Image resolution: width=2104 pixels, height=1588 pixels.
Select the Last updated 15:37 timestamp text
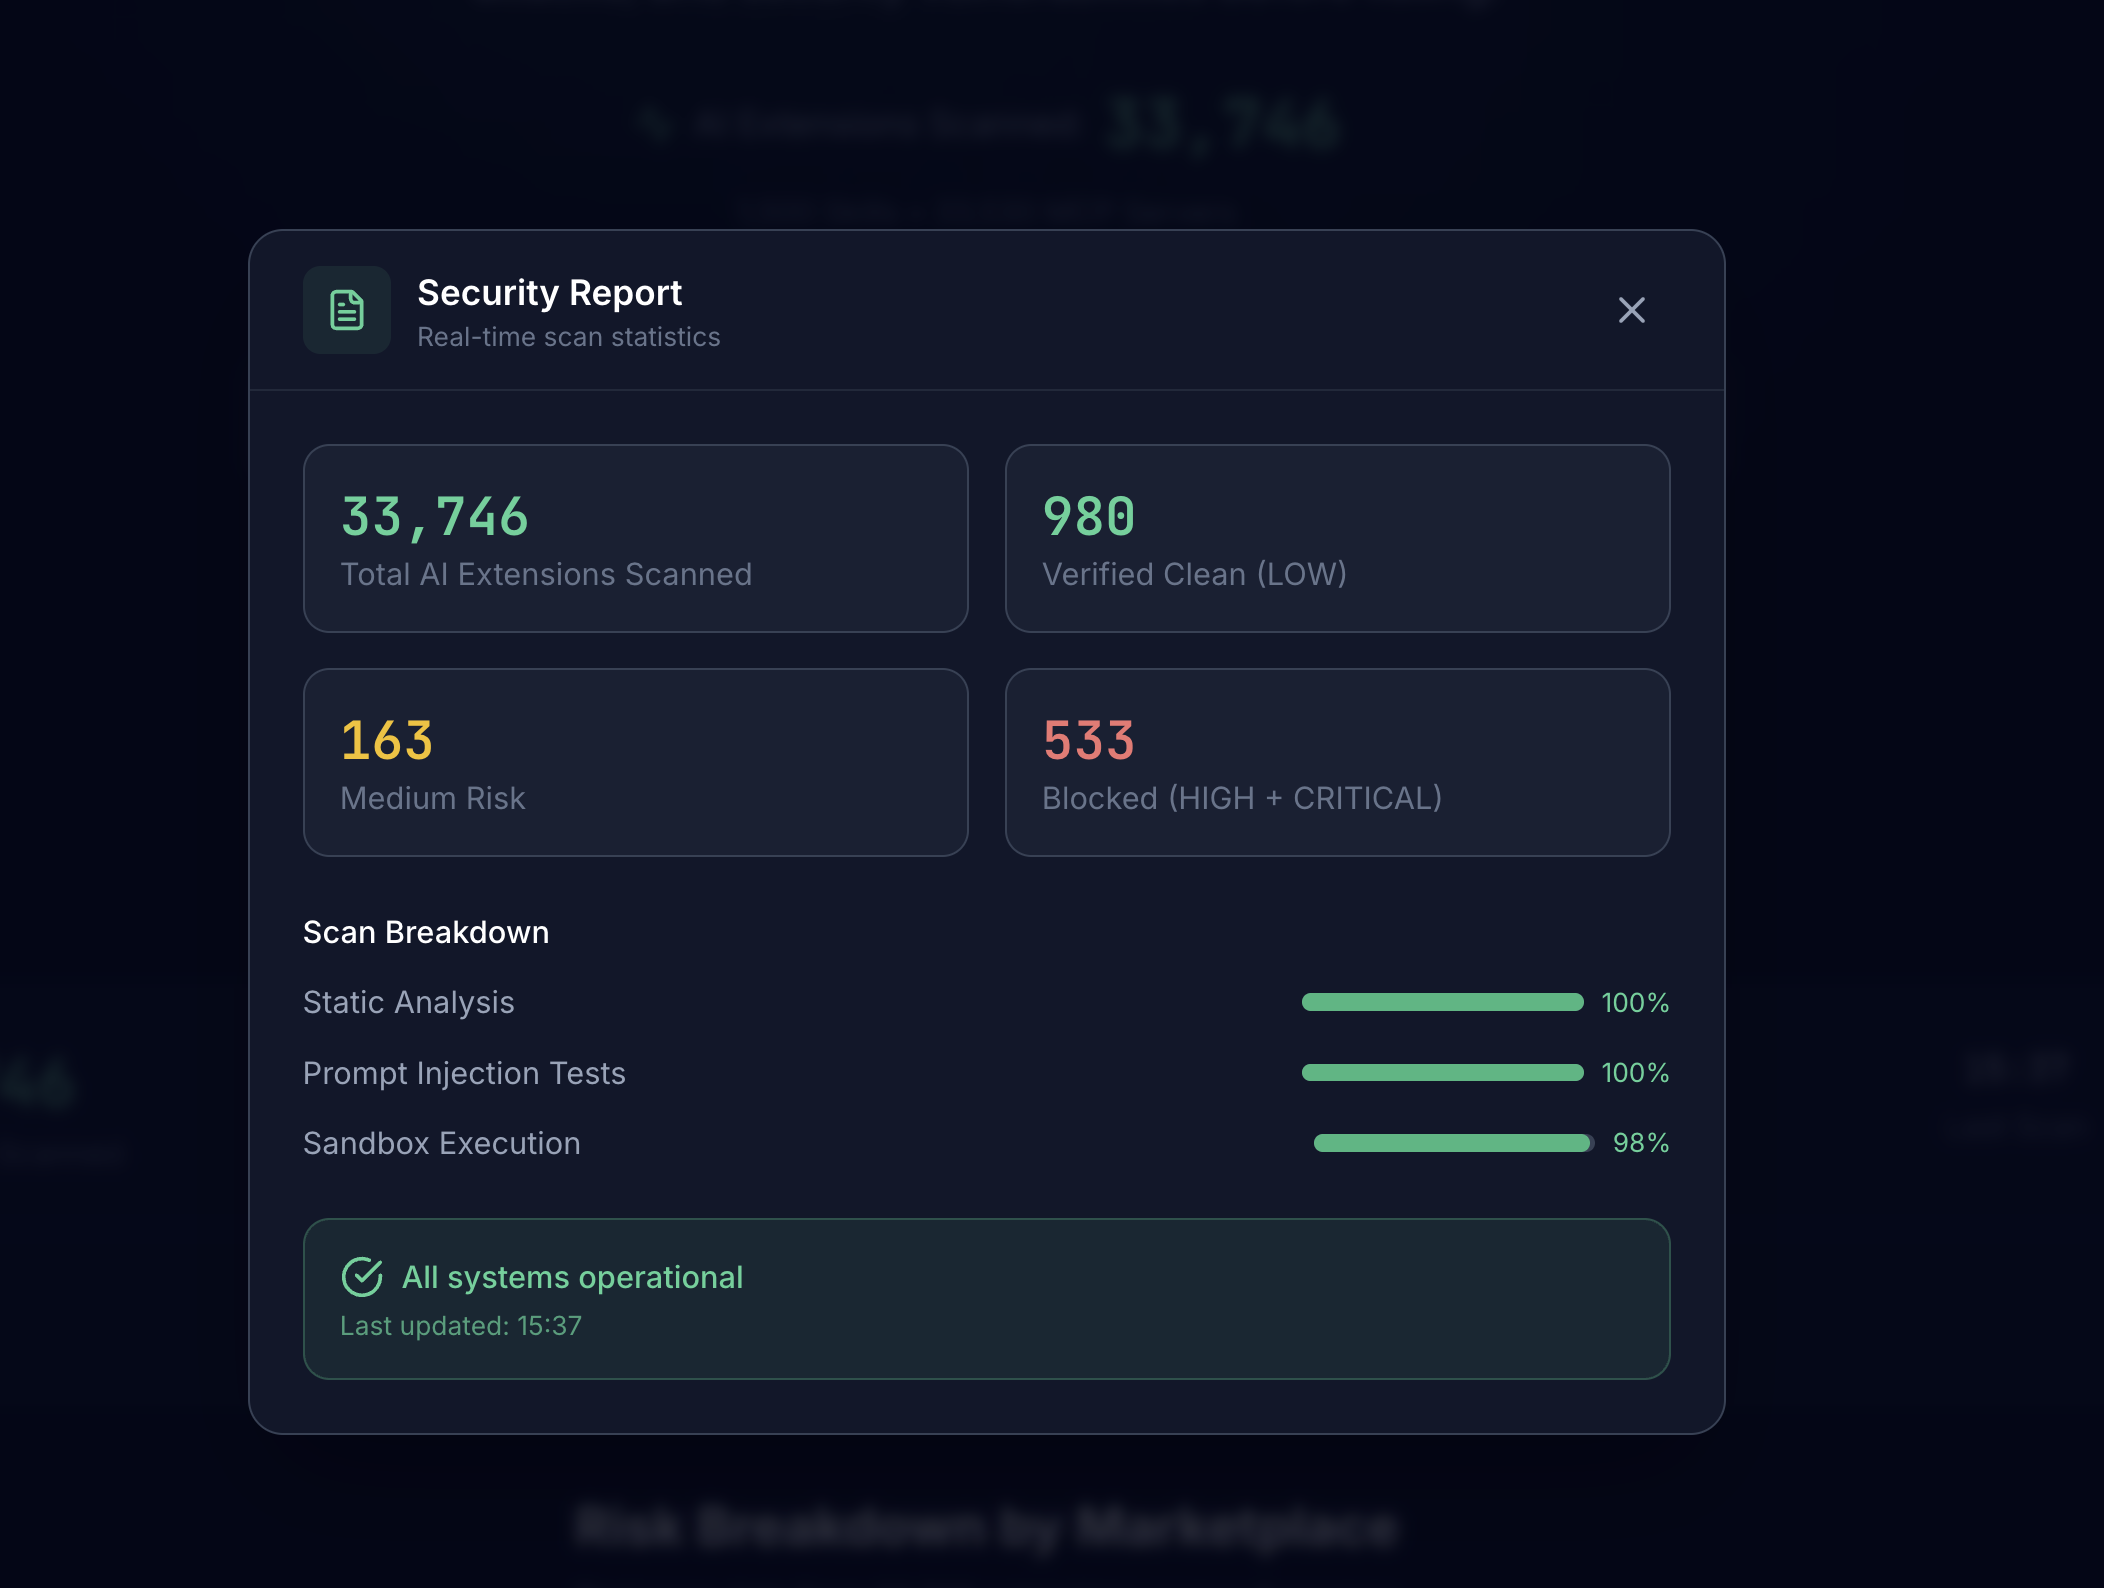coord(461,1325)
